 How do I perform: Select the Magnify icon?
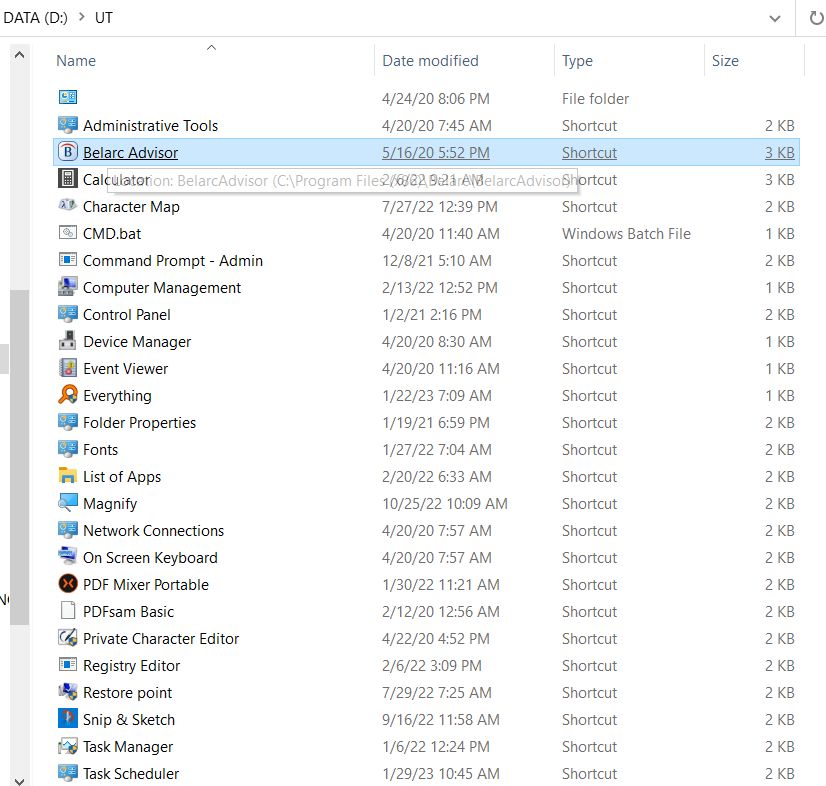click(67, 503)
